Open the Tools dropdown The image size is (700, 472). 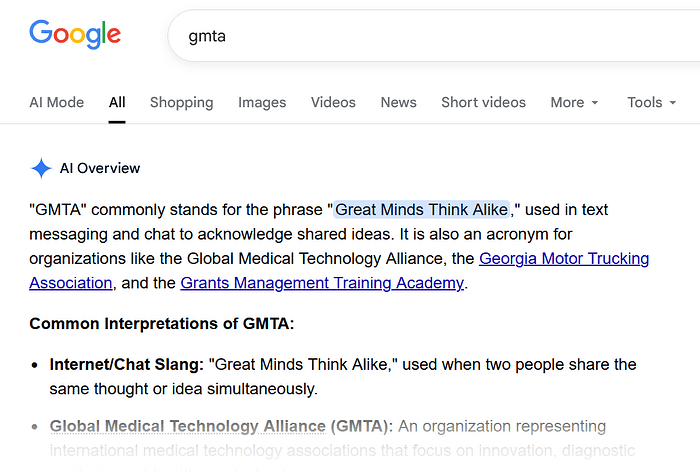[651, 102]
